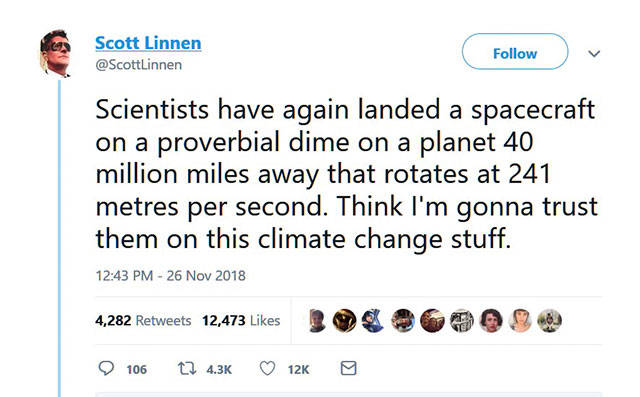Expand the tweet options chevron
640x397 pixels.
(594, 53)
